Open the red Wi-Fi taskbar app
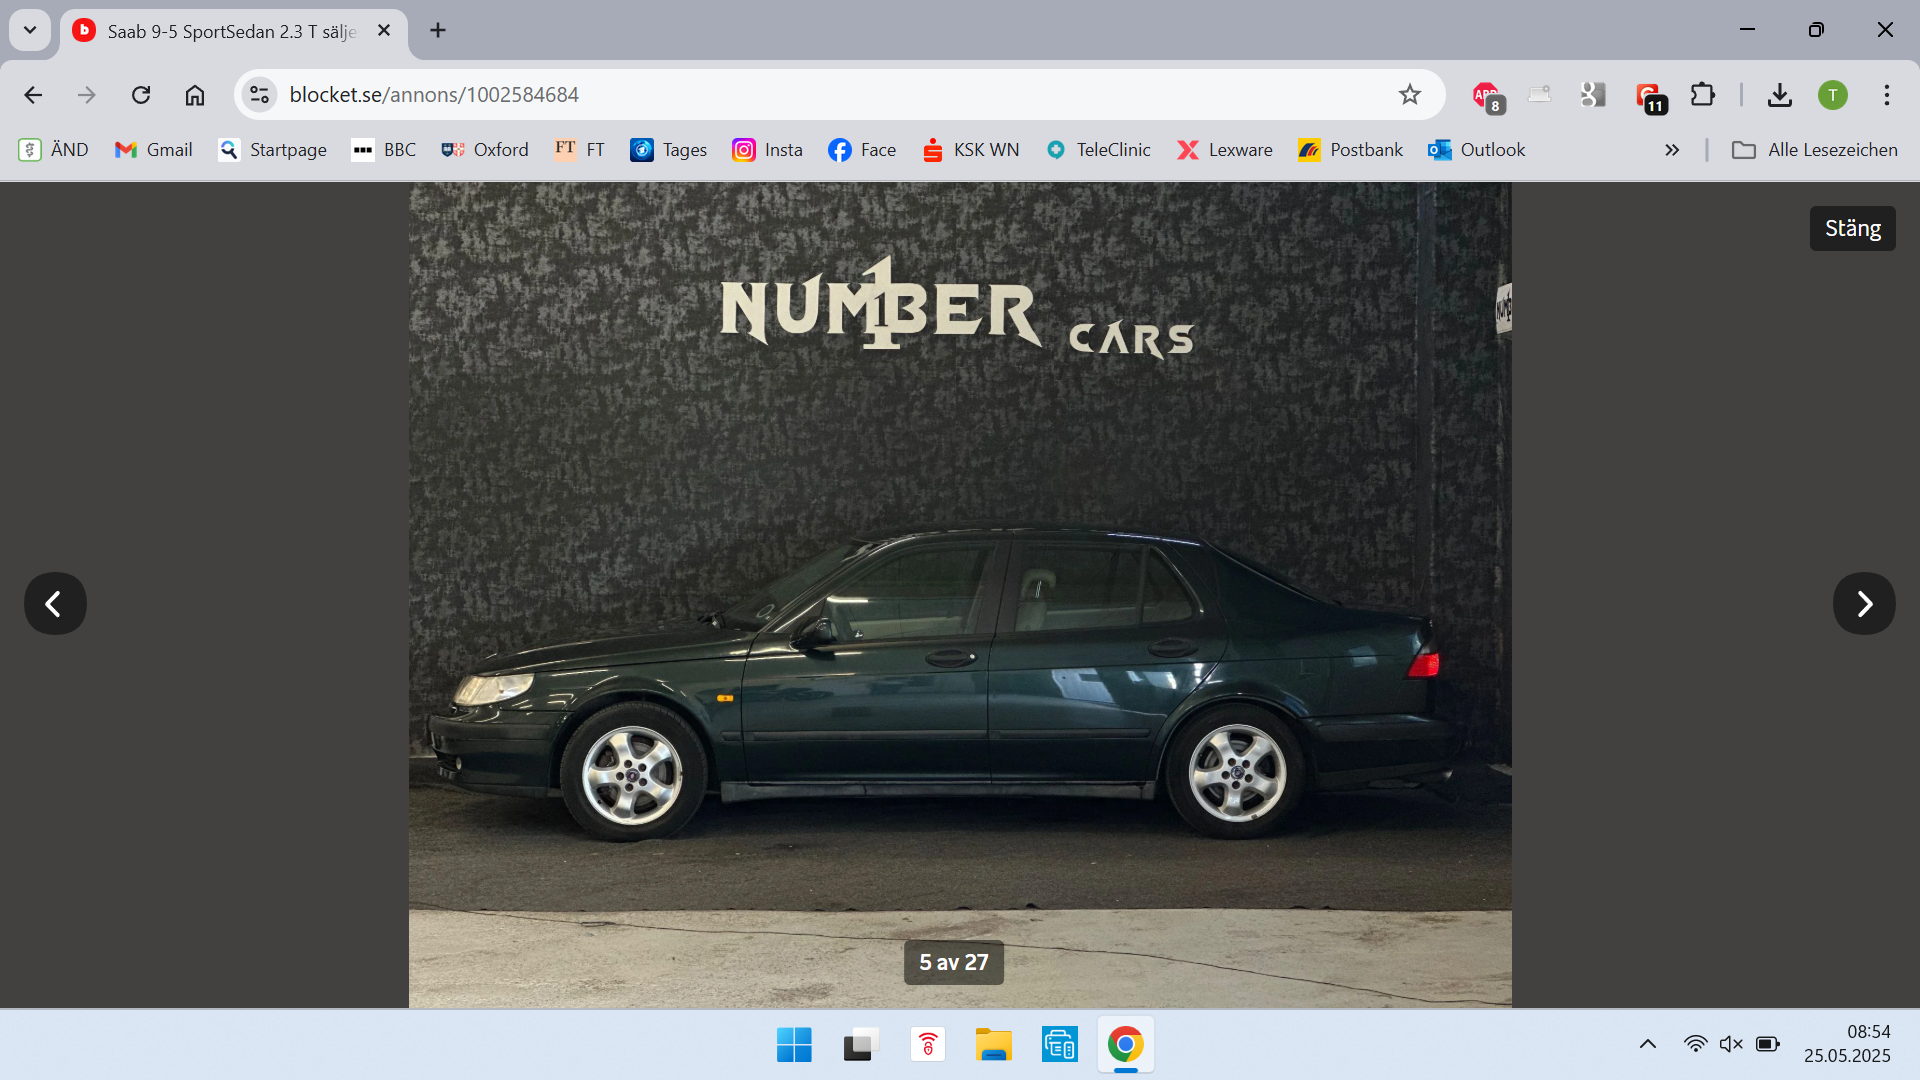1920x1080 pixels. [927, 1045]
